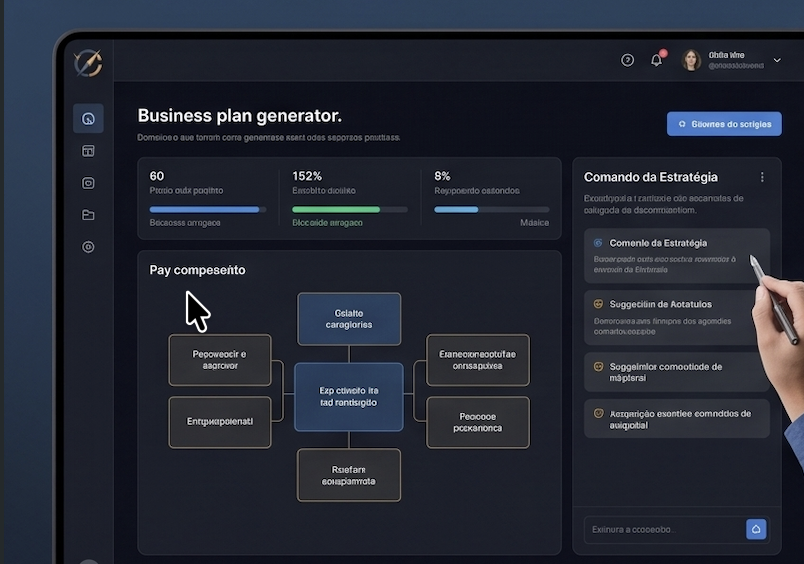Select the "Suggeliin de Aotatulos" list item
This screenshot has width=804, height=564.
point(676,318)
